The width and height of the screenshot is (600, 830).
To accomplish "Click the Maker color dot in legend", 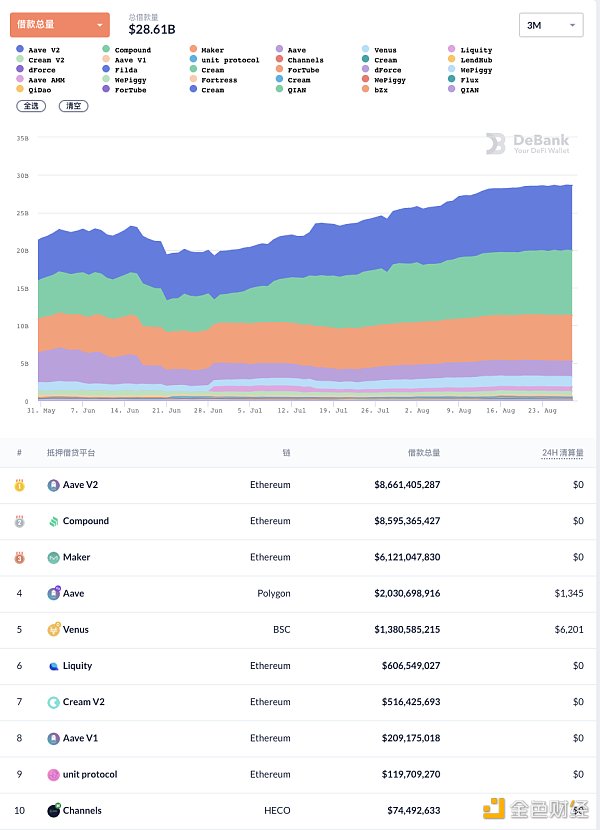I will pyautogui.click(x=192, y=50).
